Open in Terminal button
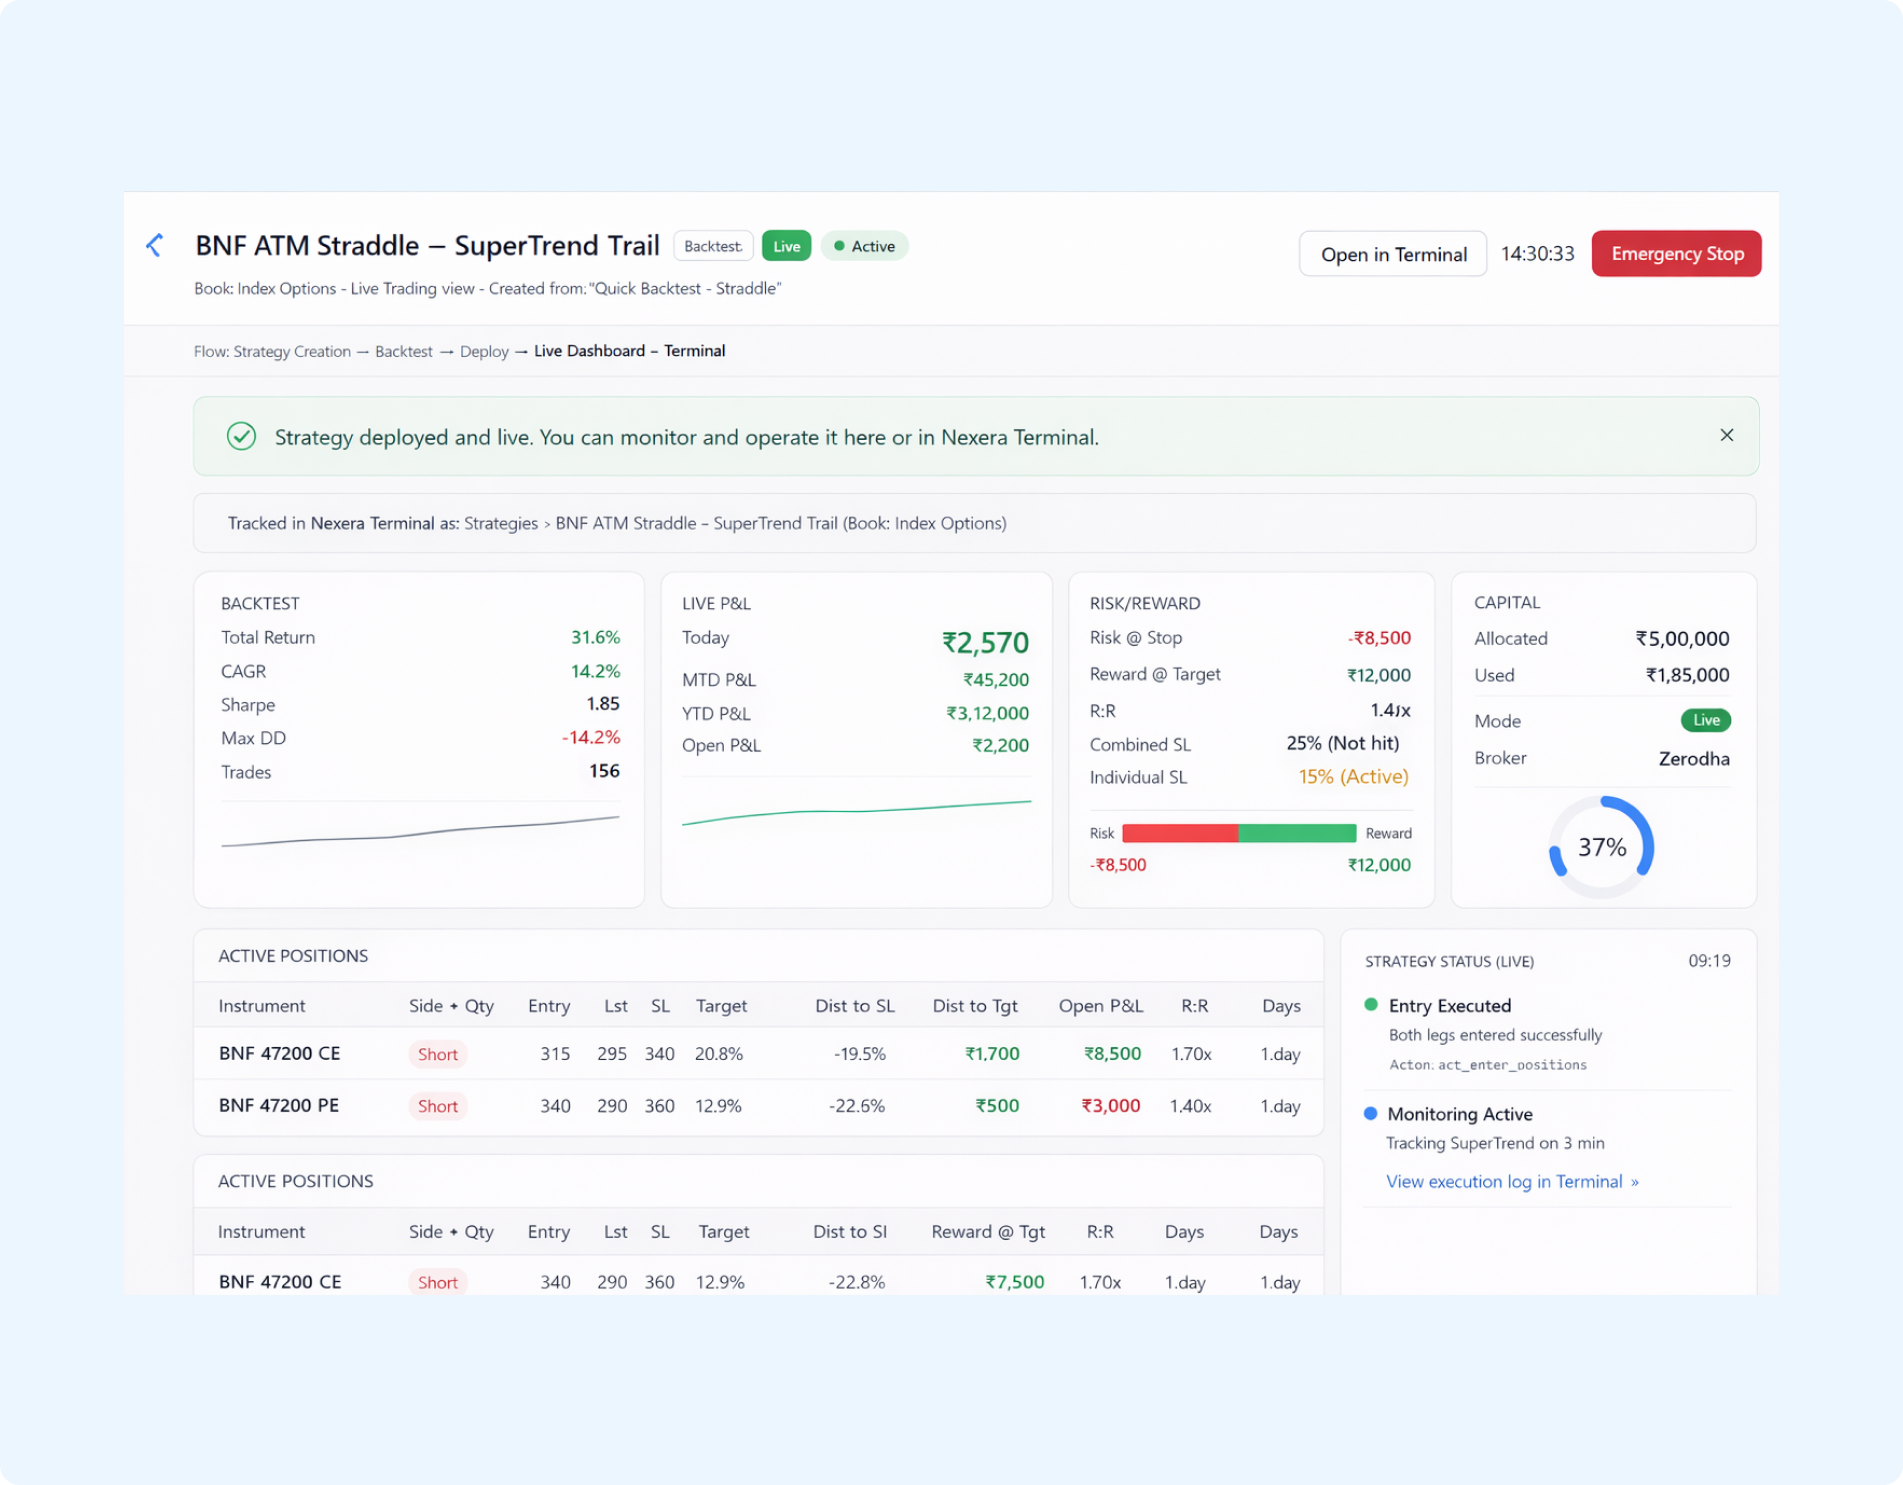 tap(1393, 254)
